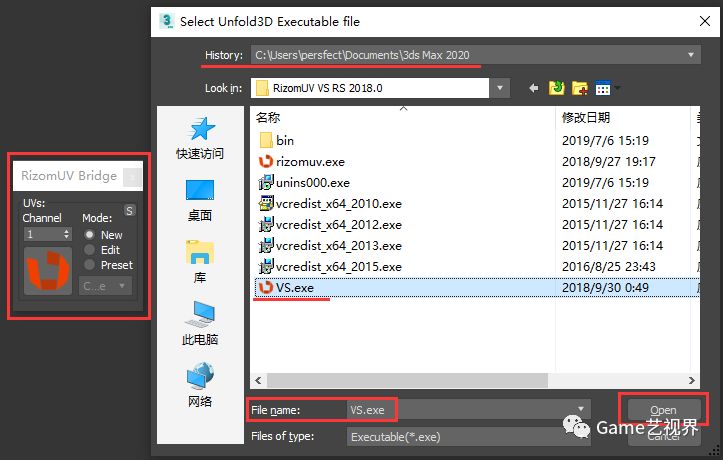Image resolution: width=723 pixels, height=460 pixels.
Task: Create a new folder
Action: 580,88
